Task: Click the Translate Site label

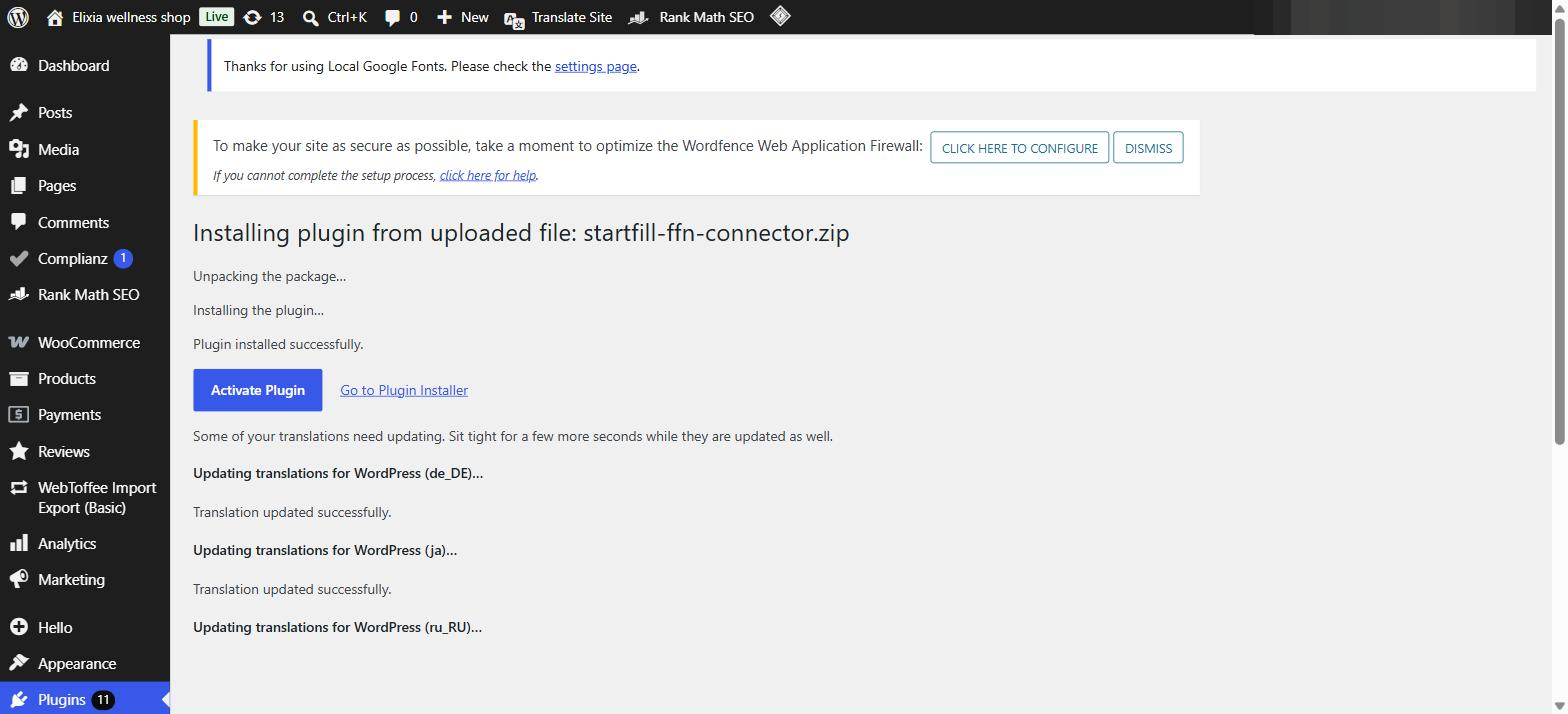Action: click(x=571, y=17)
